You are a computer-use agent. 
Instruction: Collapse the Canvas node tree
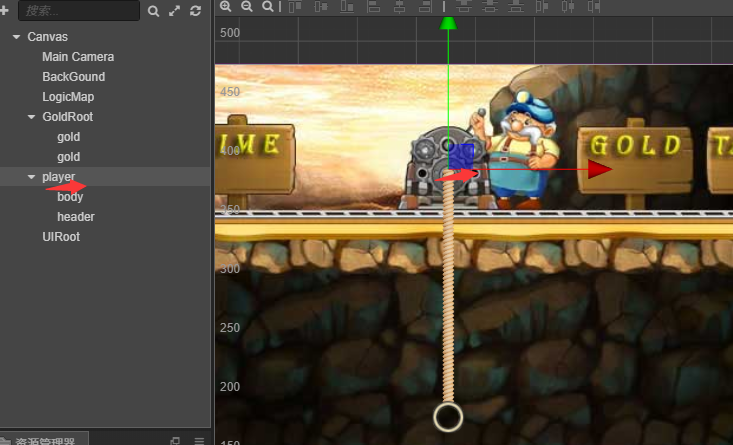tap(16, 36)
